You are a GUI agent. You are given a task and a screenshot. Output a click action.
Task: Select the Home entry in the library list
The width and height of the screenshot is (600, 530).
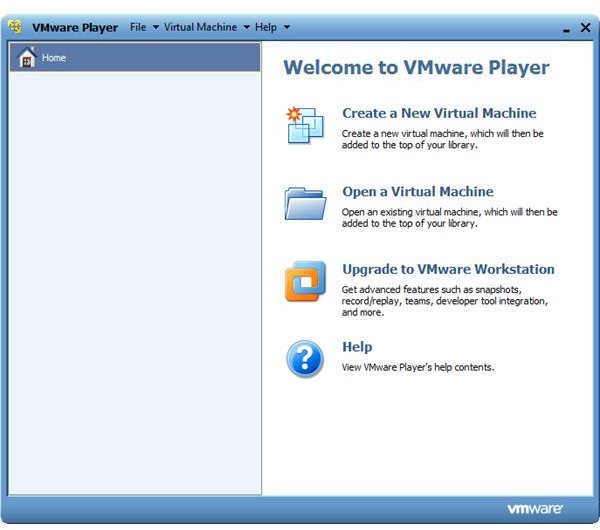tap(135, 57)
